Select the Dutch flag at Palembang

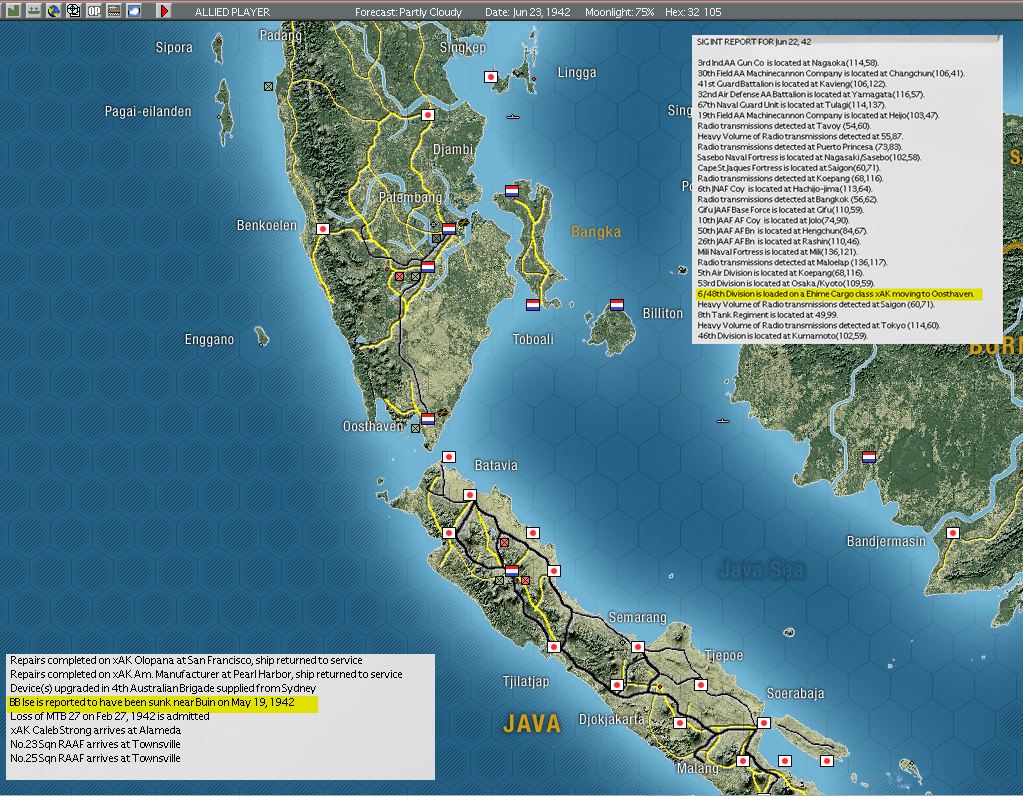point(449,229)
